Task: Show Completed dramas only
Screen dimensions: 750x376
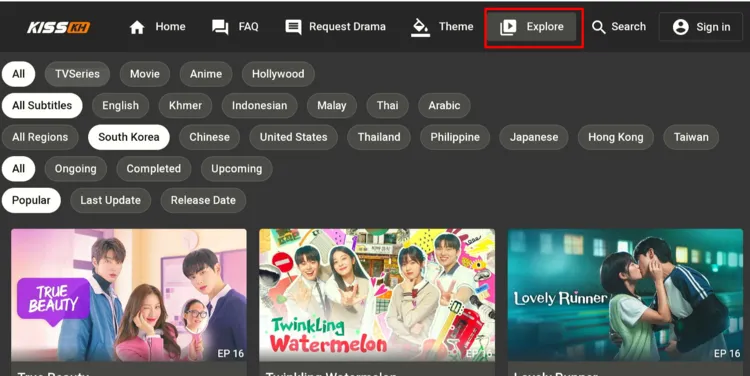Action: pos(154,169)
